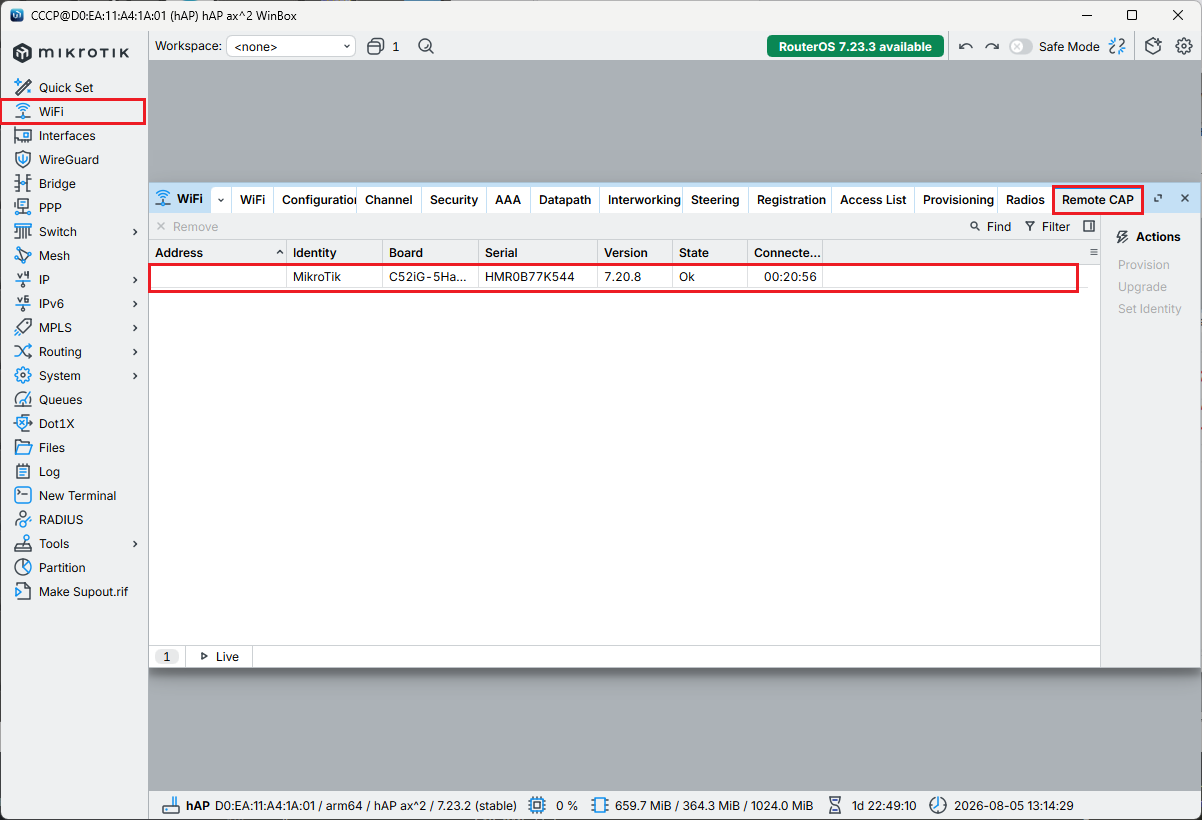Switch to the Configuration tab
The width and height of the screenshot is (1202, 820).
[x=318, y=200]
